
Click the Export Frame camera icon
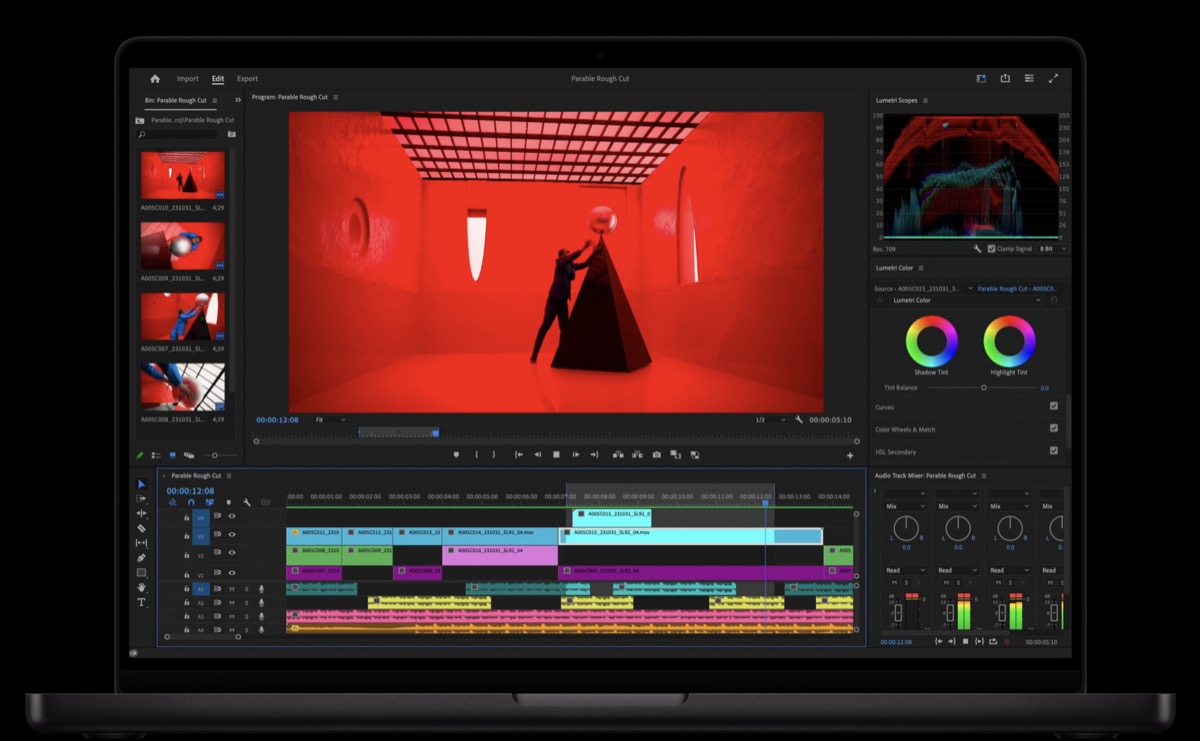coord(657,454)
